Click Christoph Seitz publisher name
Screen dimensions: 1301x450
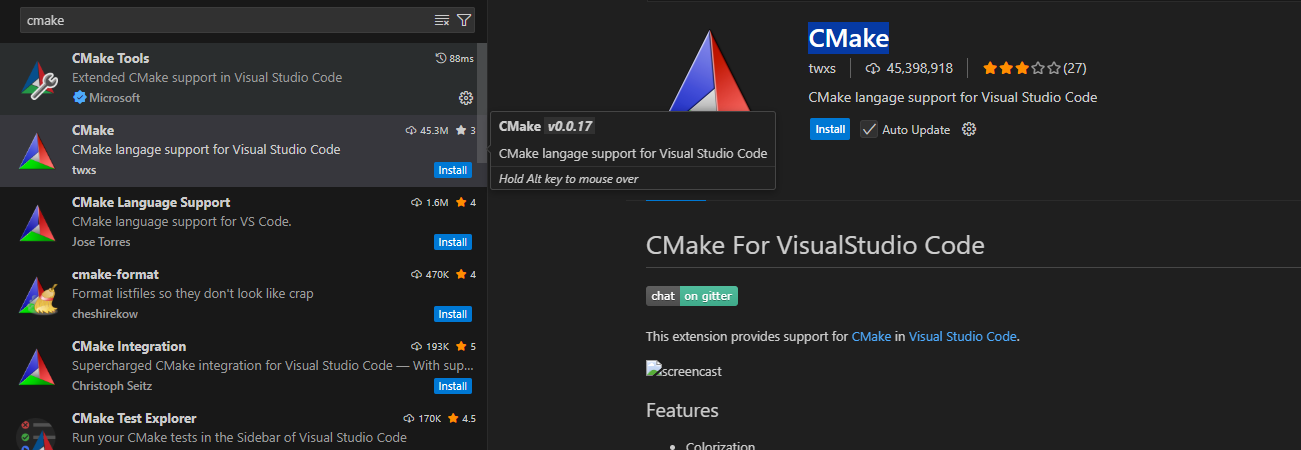click(x=110, y=386)
